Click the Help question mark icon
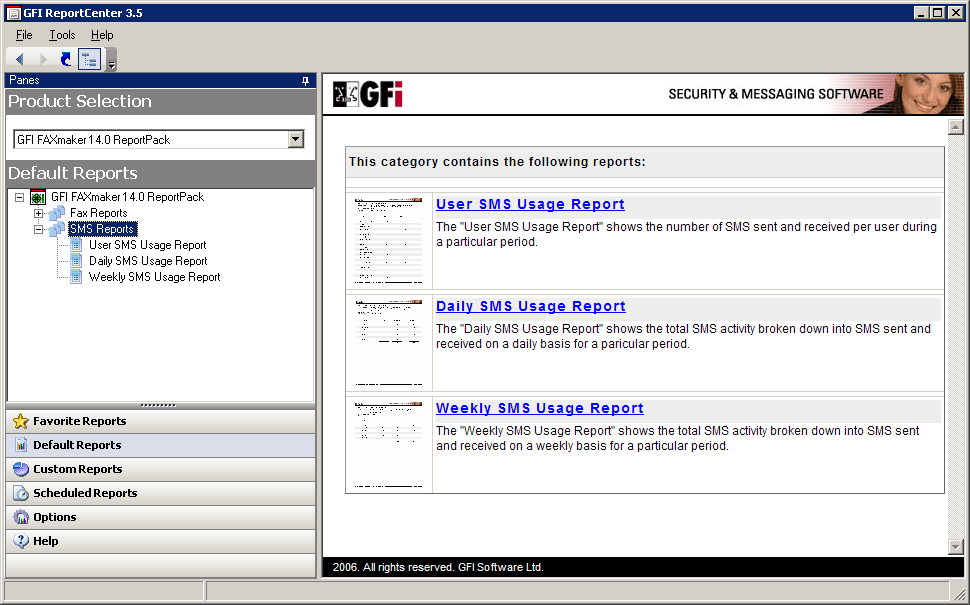This screenshot has width=970, height=605. coord(21,541)
